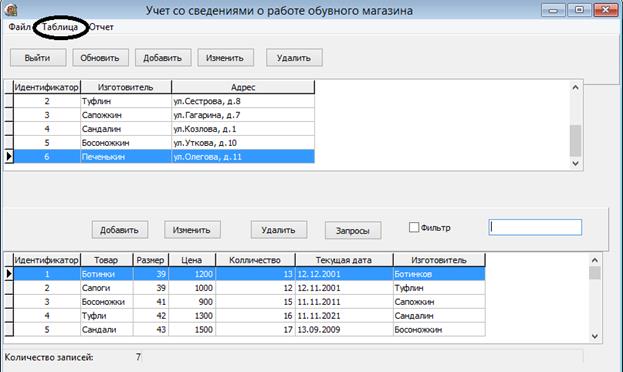Select the Туфли product cell
Viewport: 623px width, 372px height.
pos(106,316)
